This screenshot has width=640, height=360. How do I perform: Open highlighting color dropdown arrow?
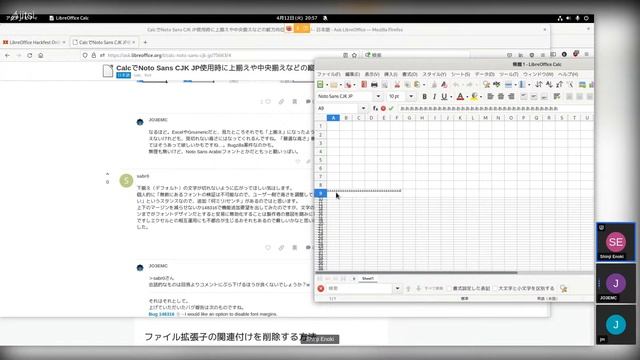481,97
